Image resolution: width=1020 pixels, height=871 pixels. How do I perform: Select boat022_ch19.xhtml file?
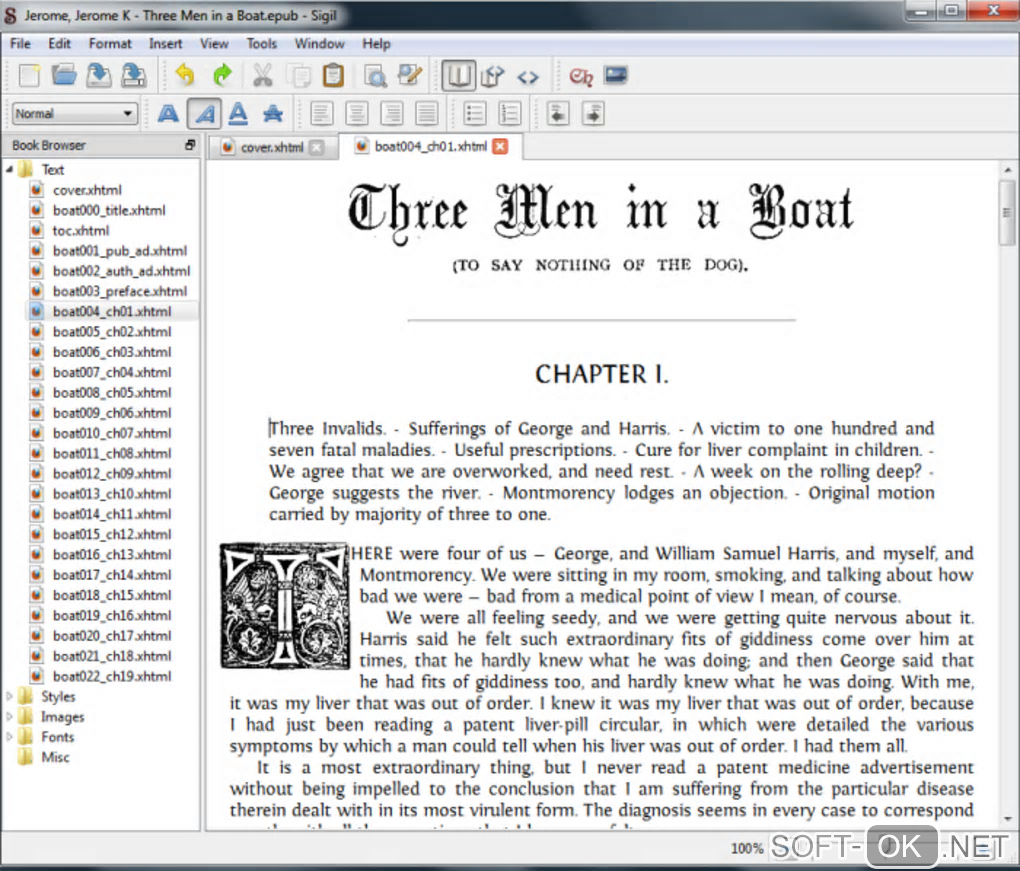(x=112, y=676)
